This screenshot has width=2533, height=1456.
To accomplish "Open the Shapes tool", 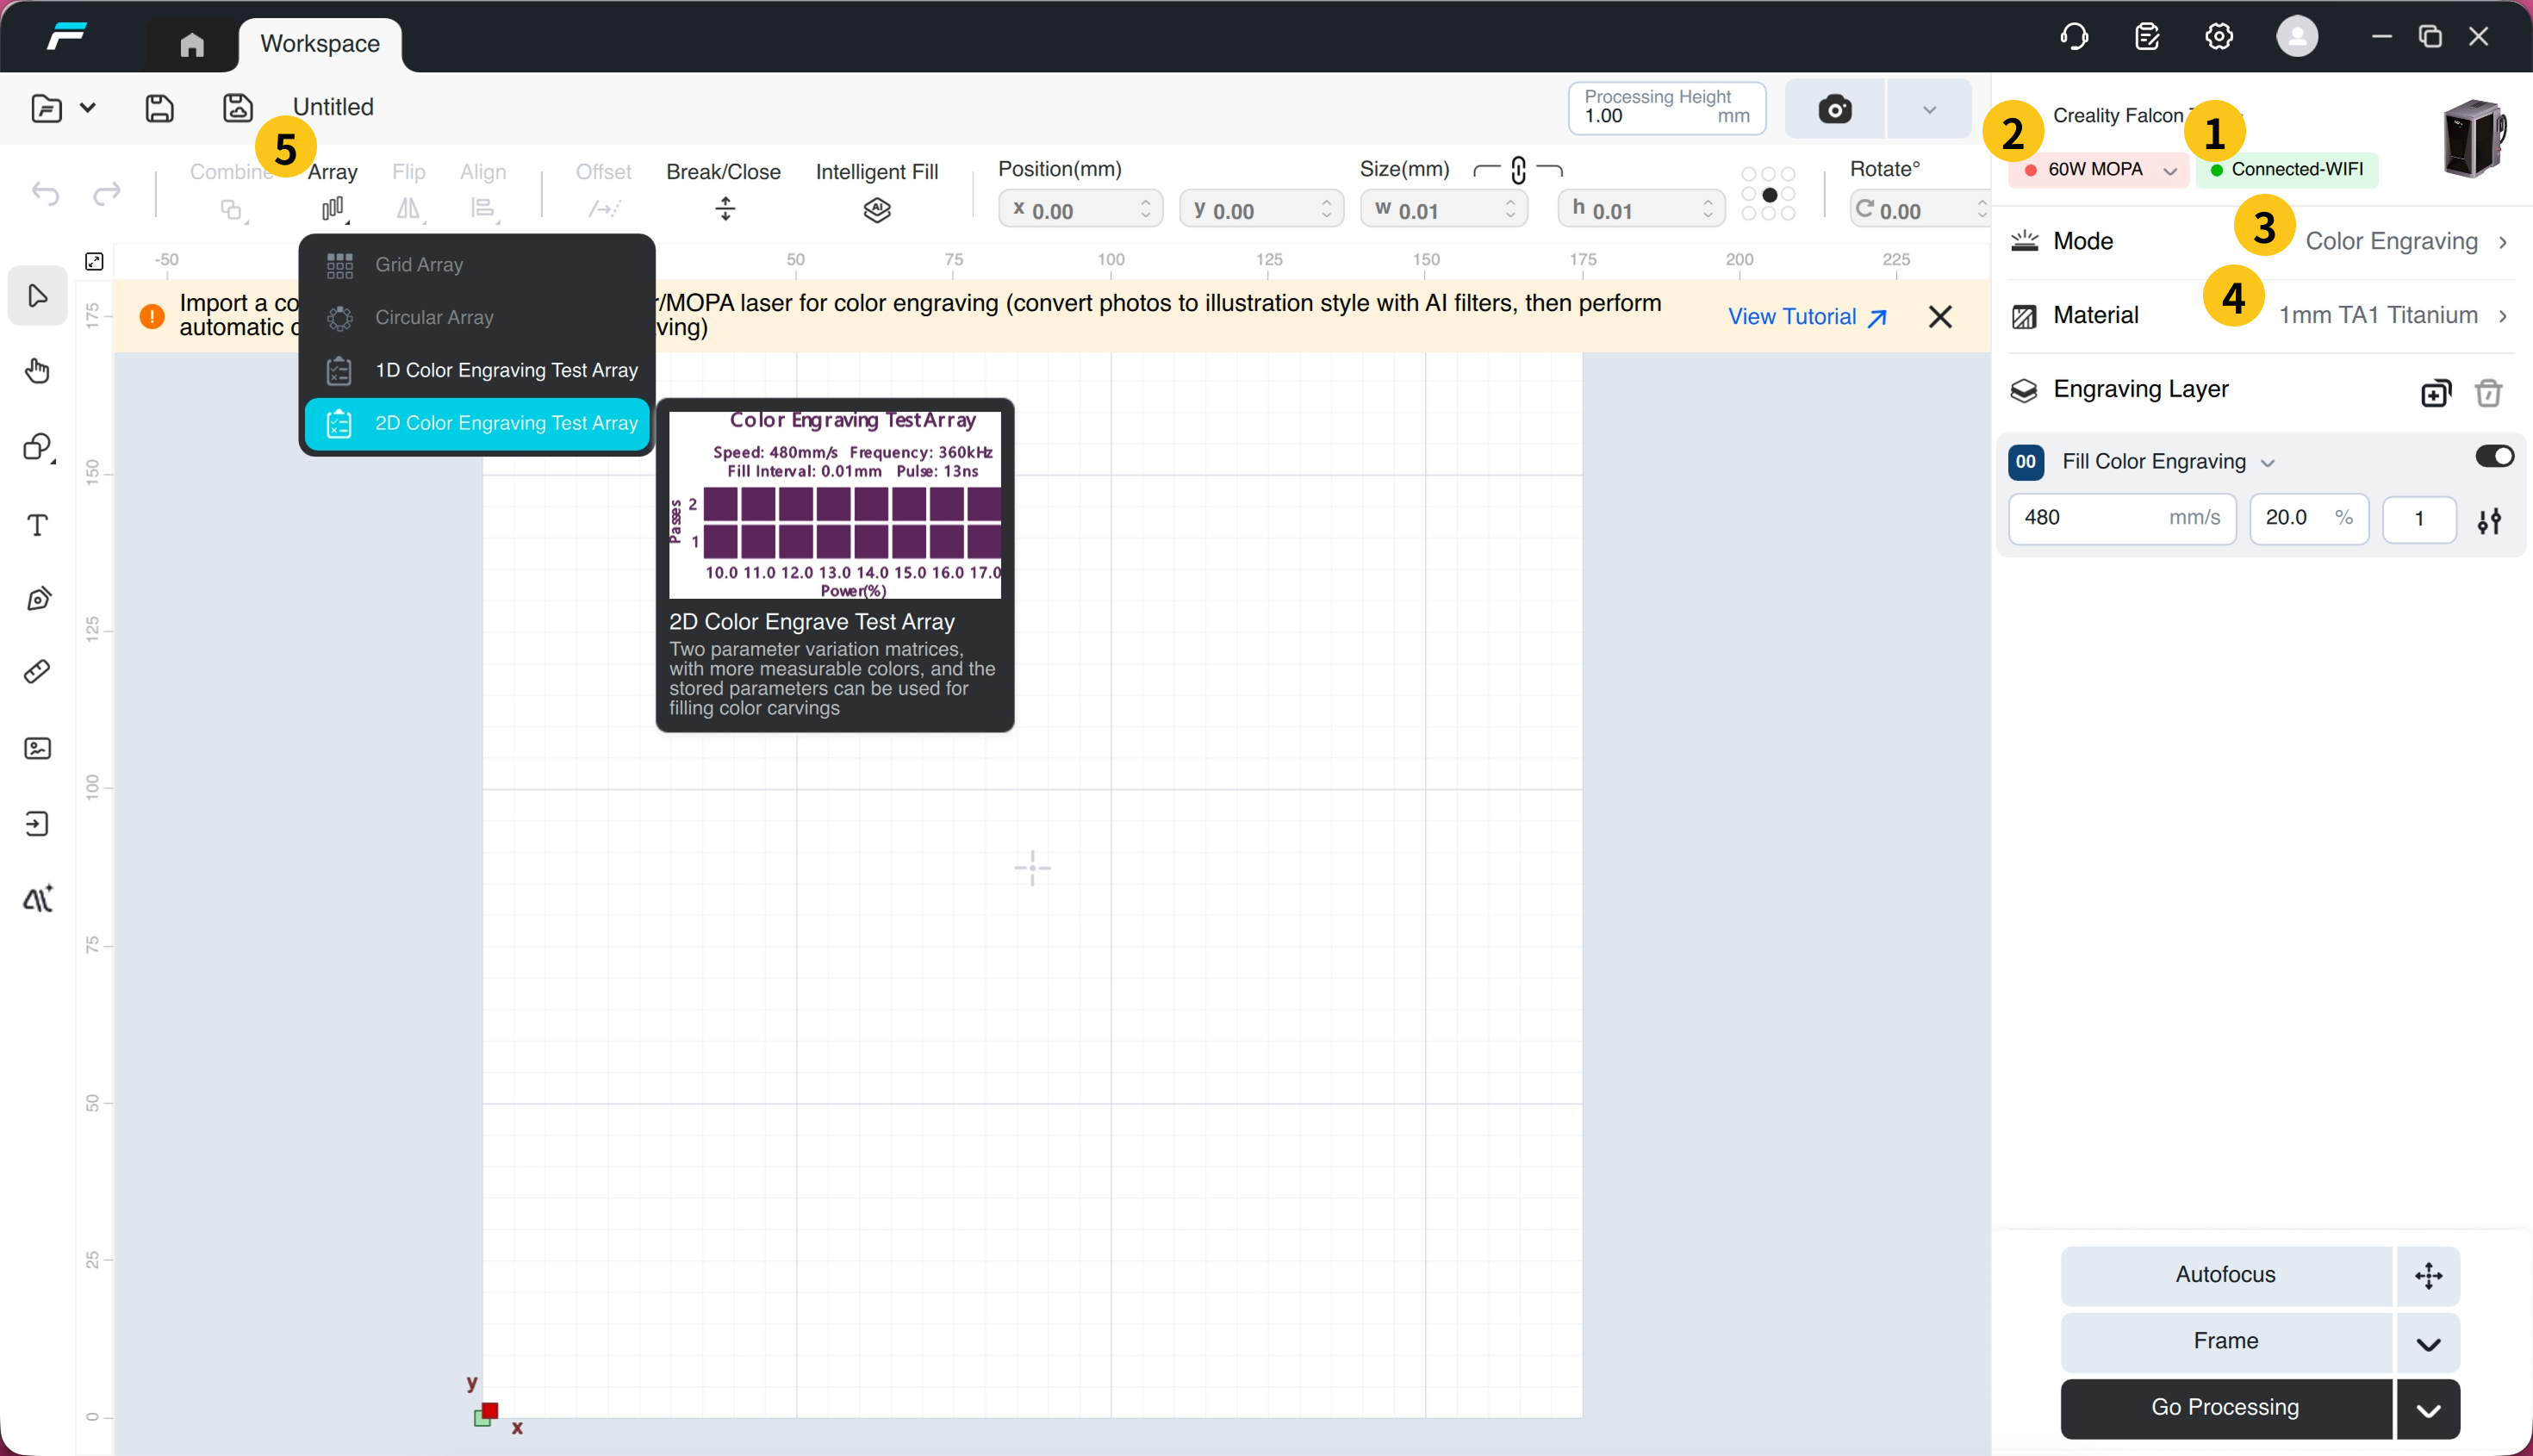I will [x=38, y=447].
